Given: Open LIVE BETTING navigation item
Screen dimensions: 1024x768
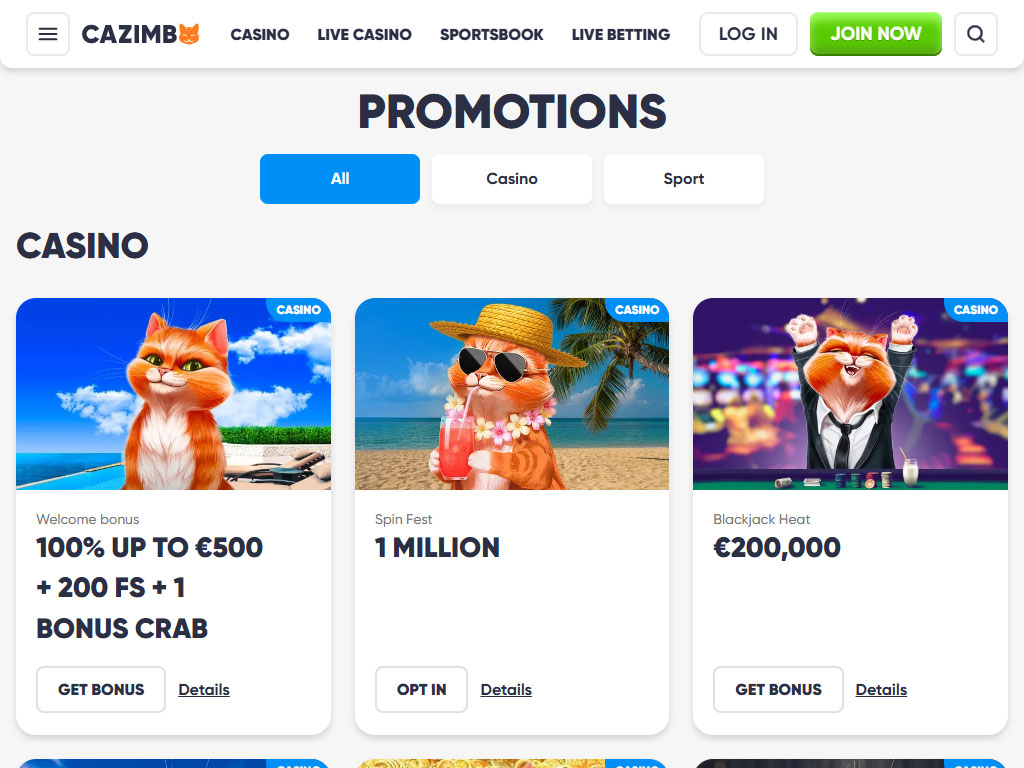Looking at the screenshot, I should pyautogui.click(x=621, y=35).
